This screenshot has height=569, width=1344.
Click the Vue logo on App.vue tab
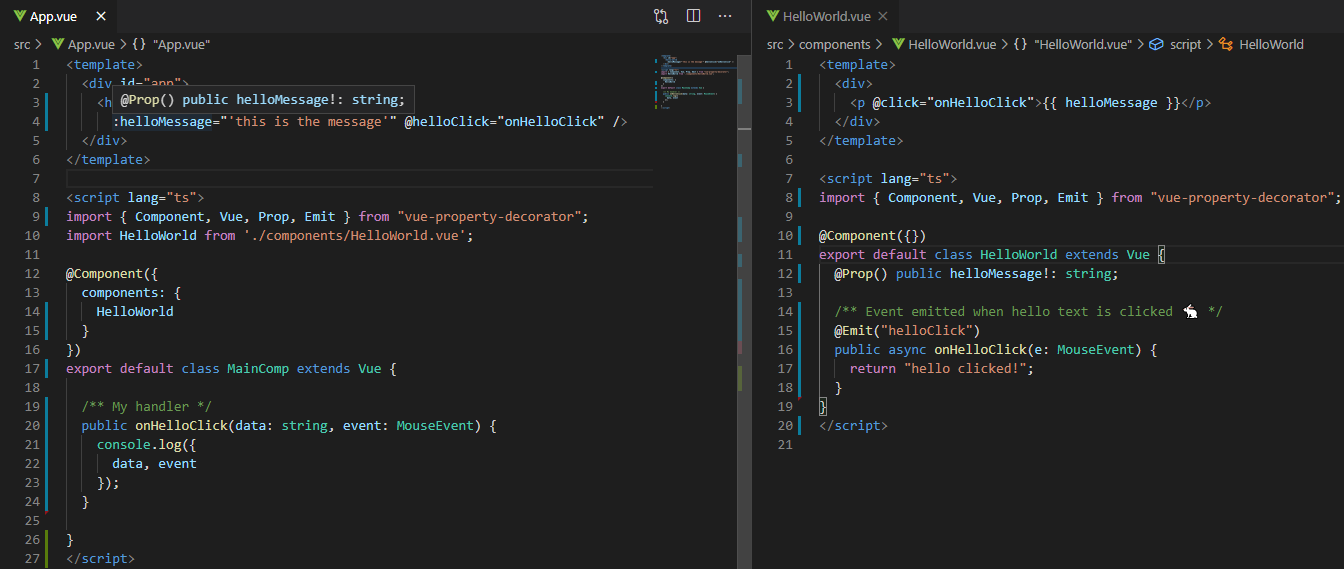pos(19,16)
